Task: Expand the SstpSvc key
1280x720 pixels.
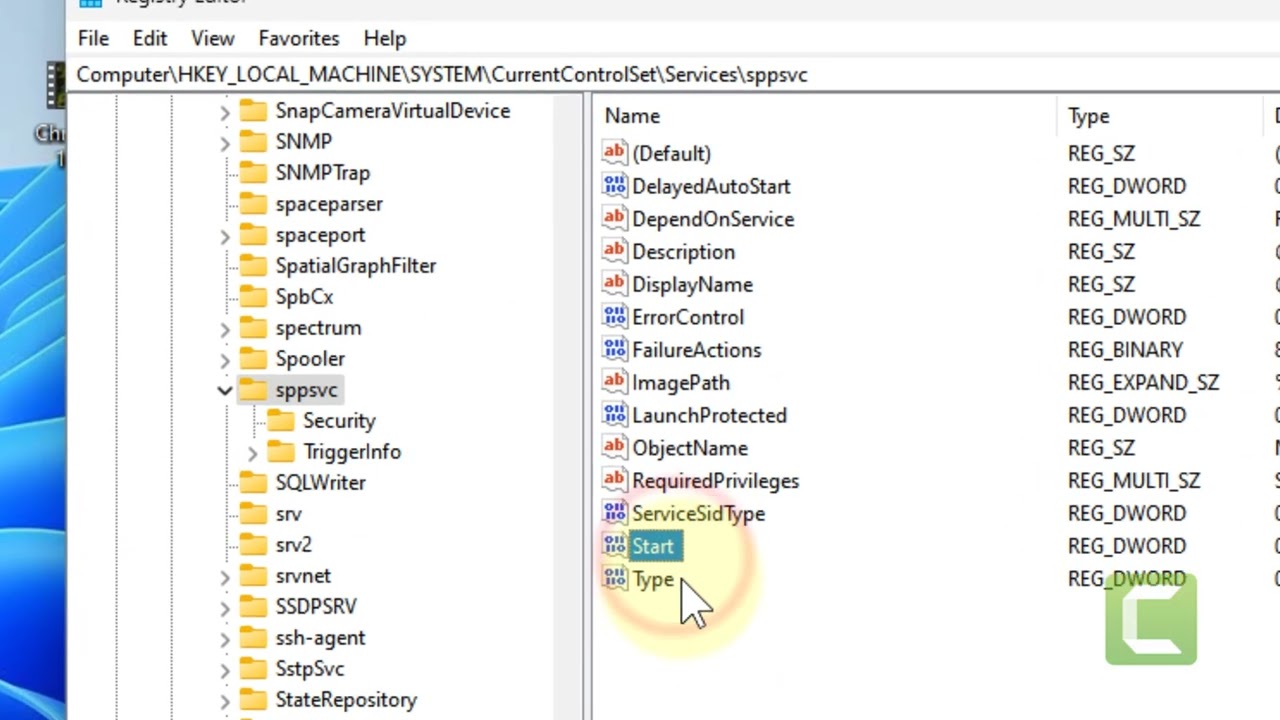Action: [x=225, y=669]
